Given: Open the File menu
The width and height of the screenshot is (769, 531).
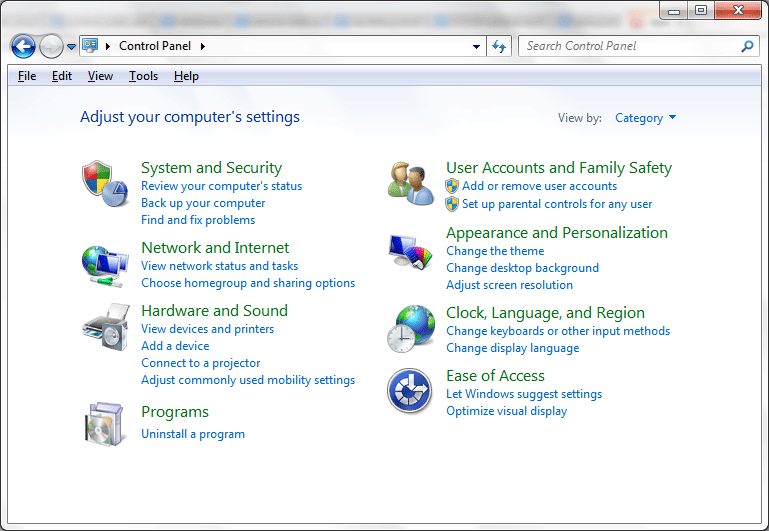Looking at the screenshot, I should tap(27, 76).
